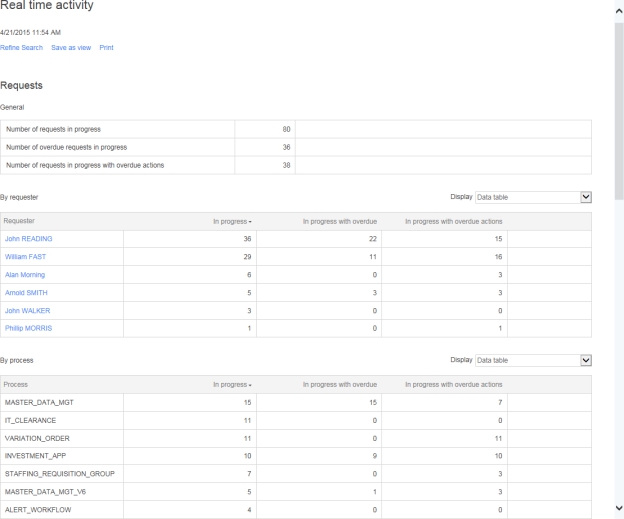Sort process table by In progress column
This screenshot has height=519, width=624.
pos(231,384)
